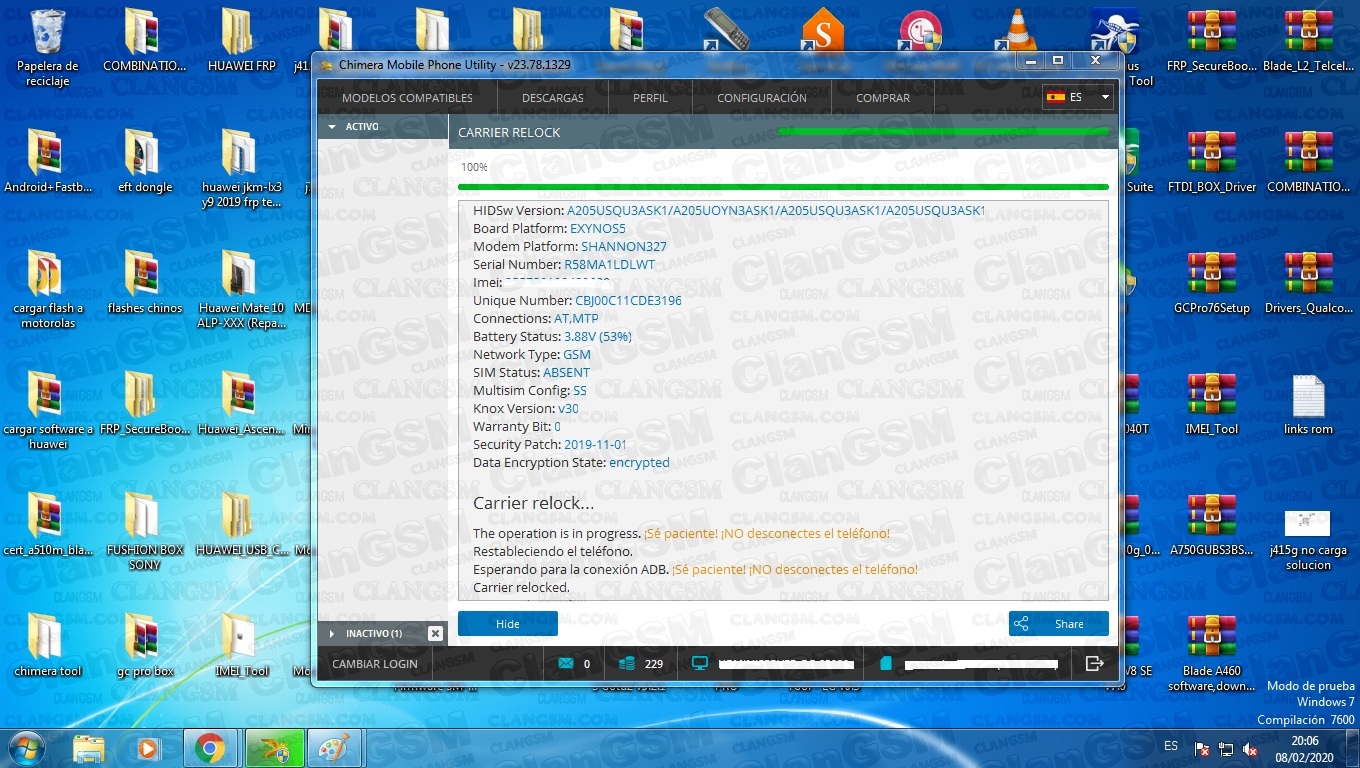Select the huawei jkm-lx3 y9 2019 folder
The width and height of the screenshot is (1360, 768).
click(241, 168)
